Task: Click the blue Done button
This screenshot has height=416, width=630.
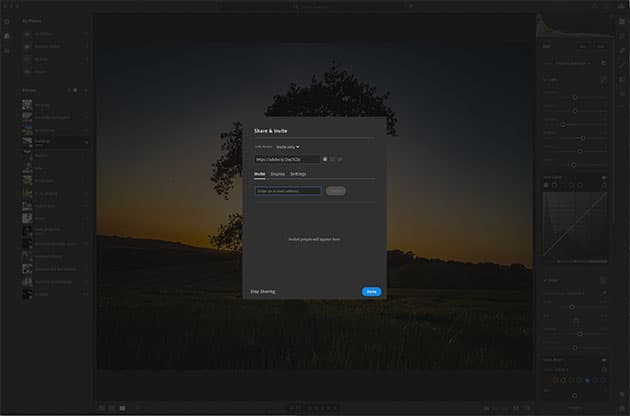Action: (371, 291)
